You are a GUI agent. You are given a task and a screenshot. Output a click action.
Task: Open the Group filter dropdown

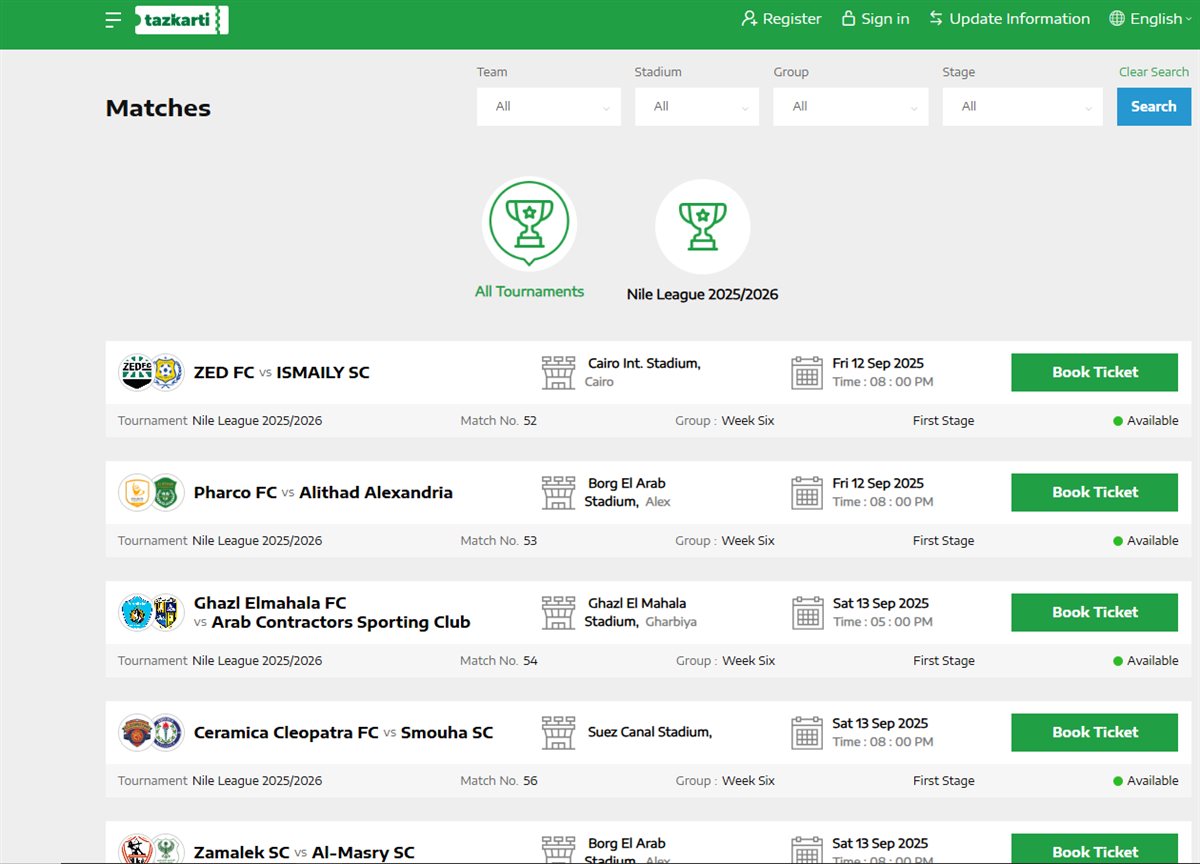tap(851, 107)
